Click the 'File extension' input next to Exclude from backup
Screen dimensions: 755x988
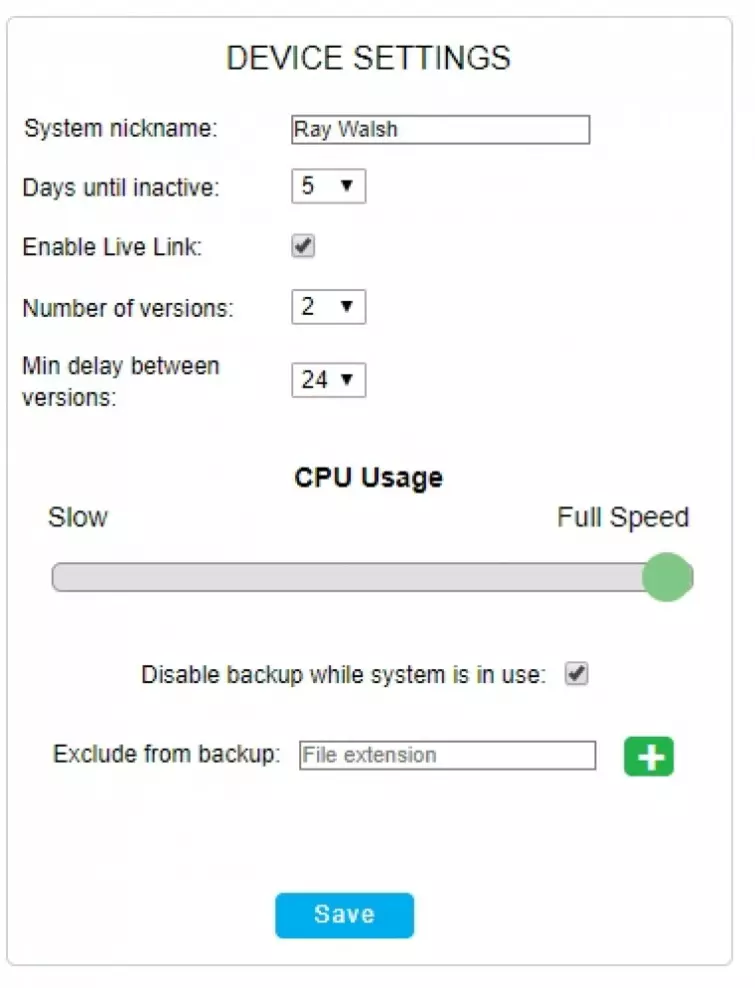coord(448,755)
